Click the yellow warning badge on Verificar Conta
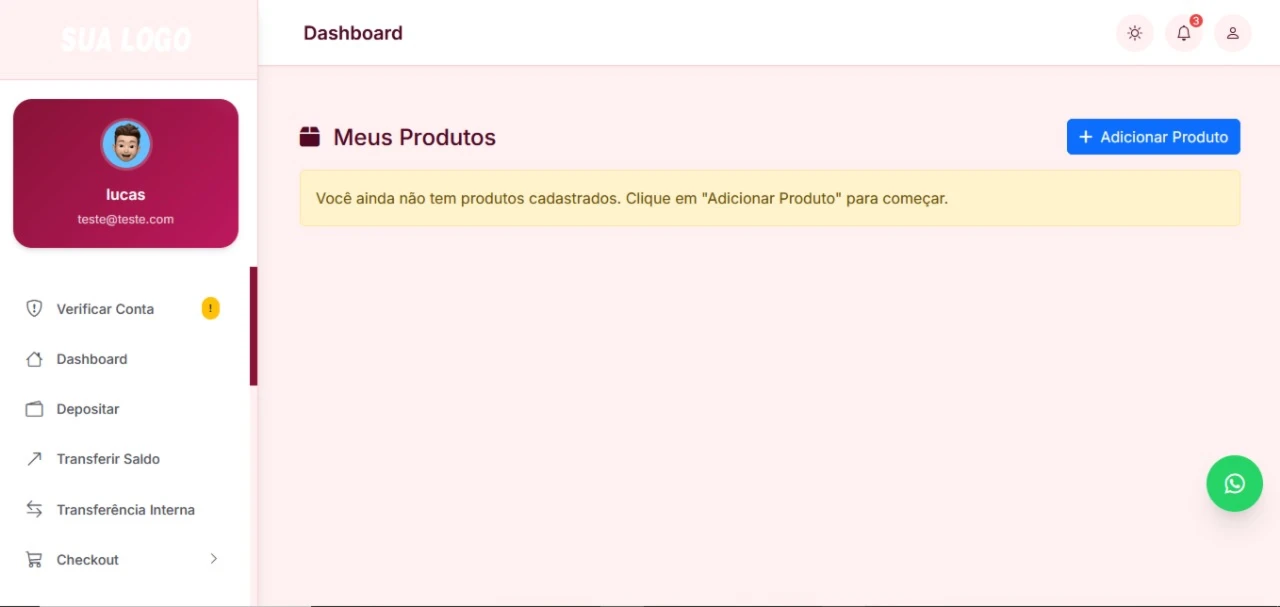This screenshot has width=1280, height=607. click(x=210, y=308)
